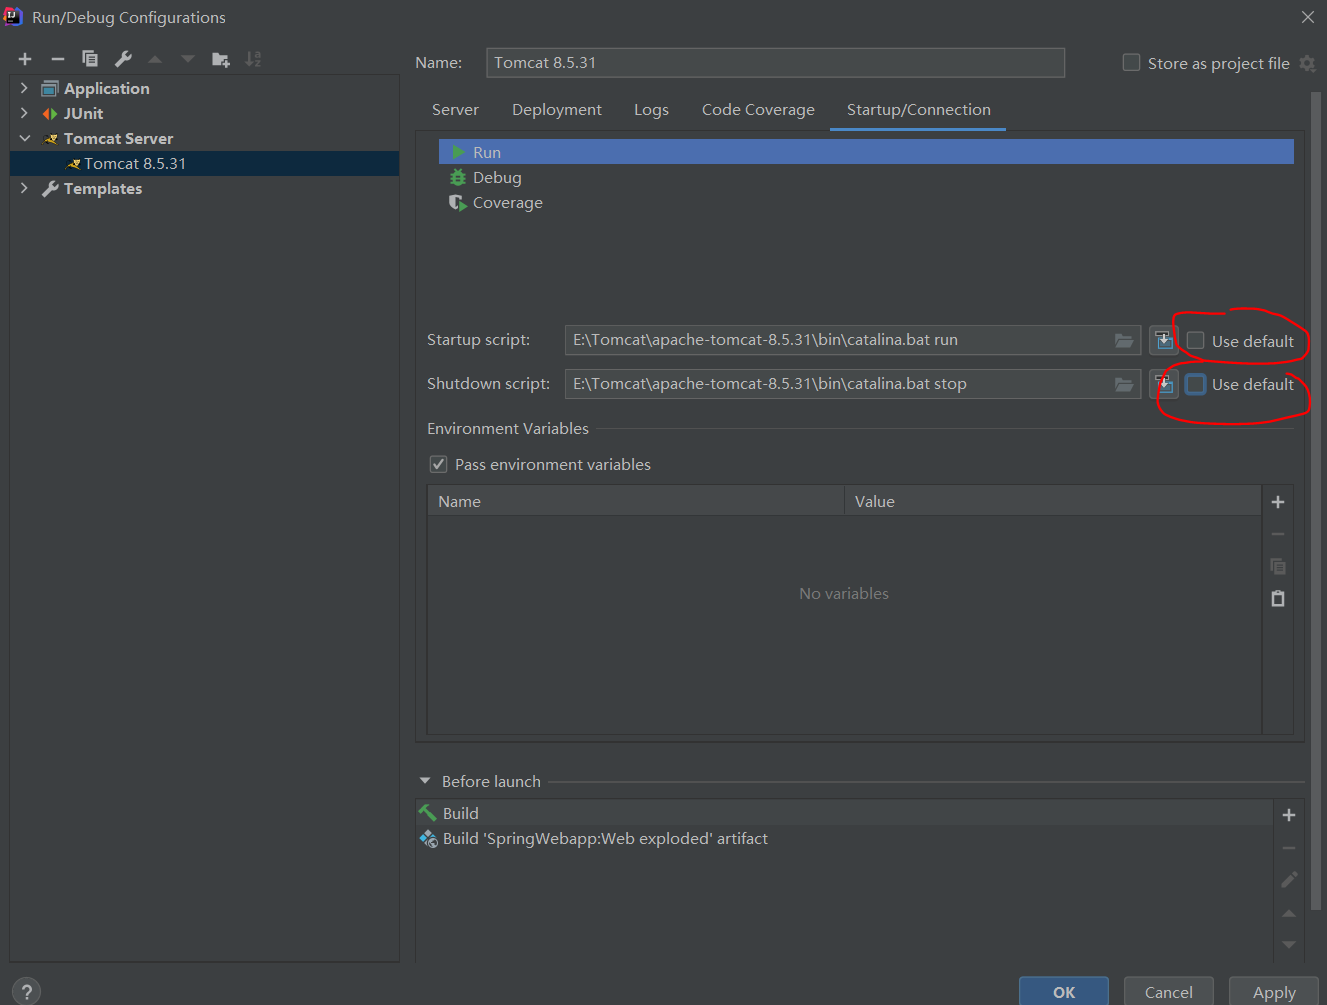Move Before launch task up
The image size is (1327, 1005).
pyautogui.click(x=1289, y=913)
